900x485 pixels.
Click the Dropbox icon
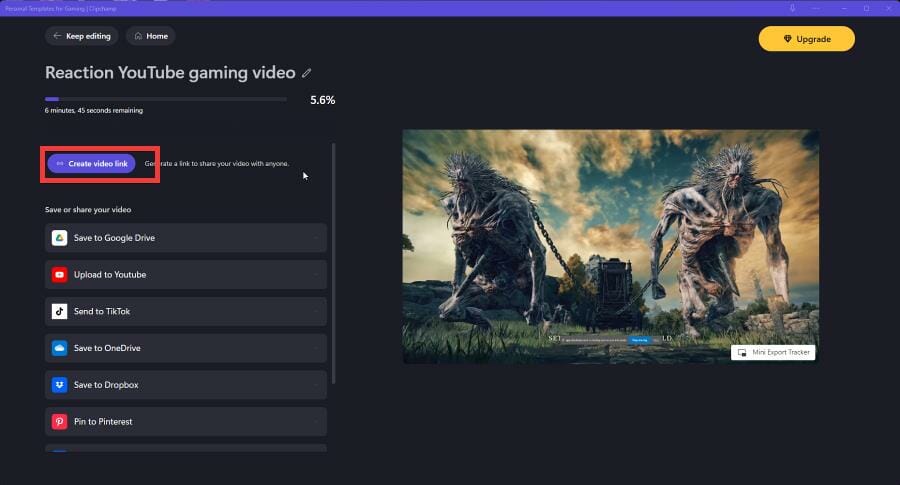click(x=60, y=385)
